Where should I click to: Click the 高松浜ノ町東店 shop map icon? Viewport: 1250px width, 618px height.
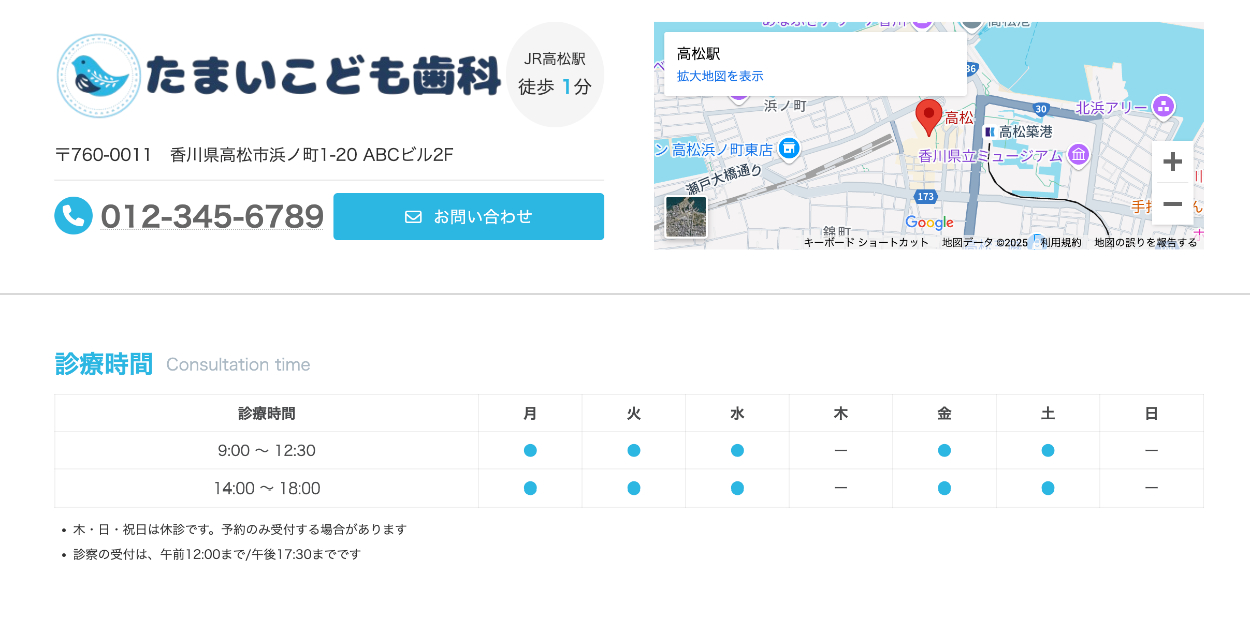click(789, 148)
